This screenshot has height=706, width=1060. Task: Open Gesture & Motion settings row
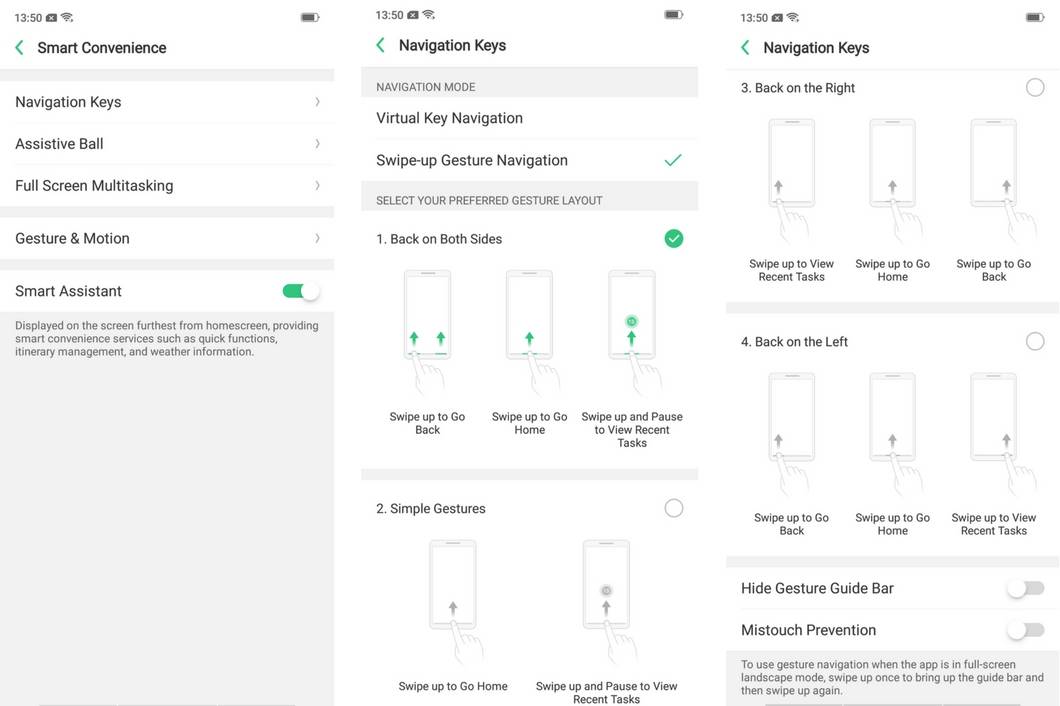[x=167, y=238]
